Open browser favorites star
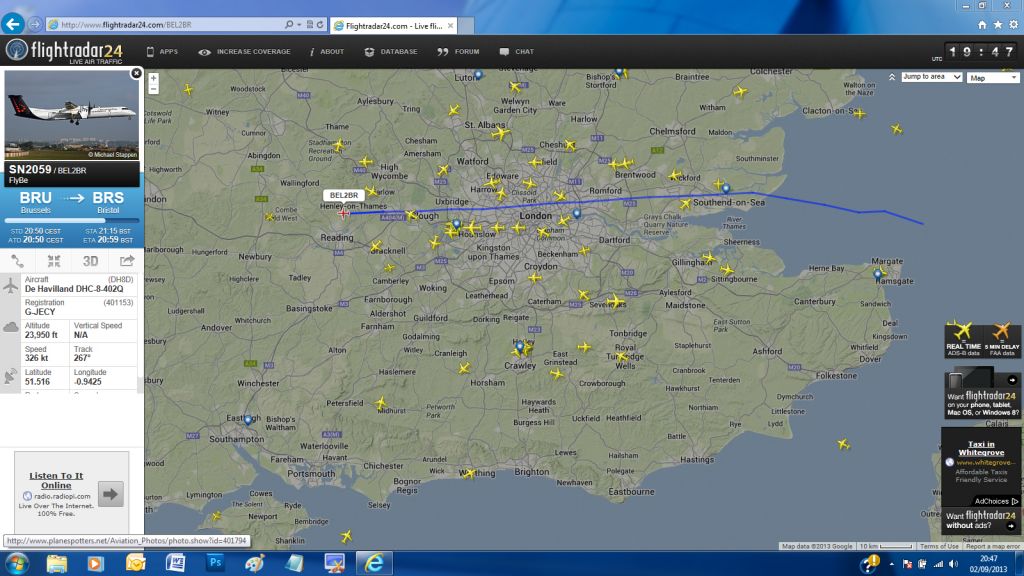This screenshot has width=1024, height=576. (998, 25)
